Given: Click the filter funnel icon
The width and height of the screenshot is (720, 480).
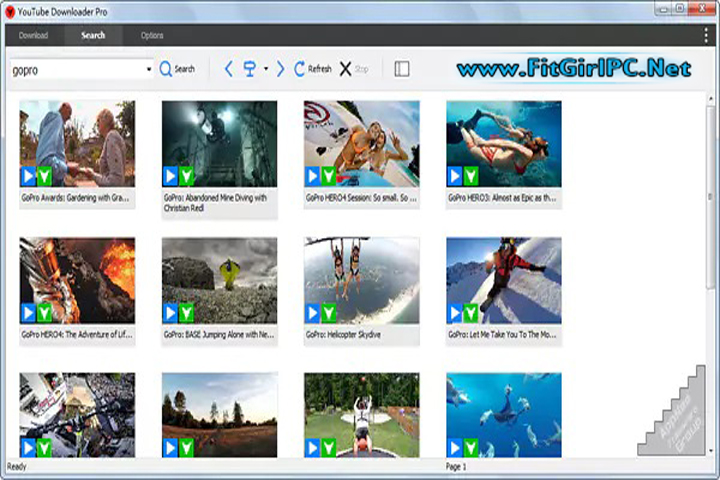Looking at the screenshot, I should pyautogui.click(x=251, y=69).
